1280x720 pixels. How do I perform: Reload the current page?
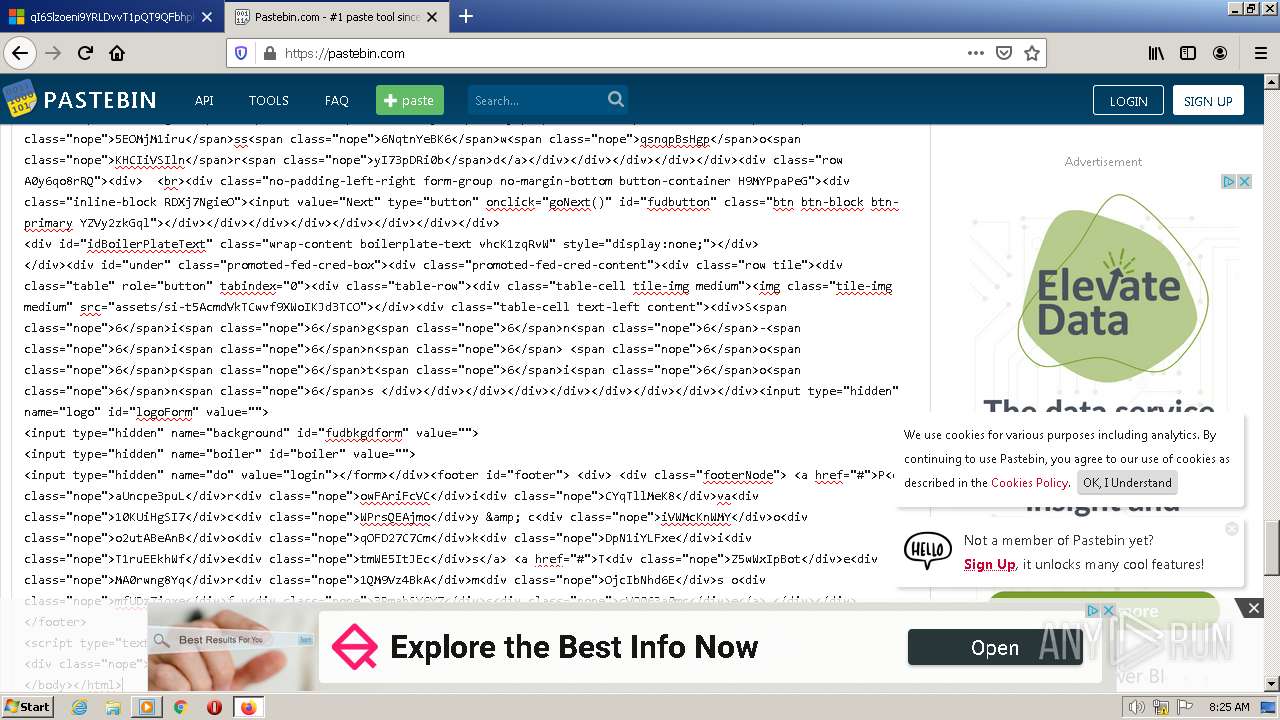(85, 53)
